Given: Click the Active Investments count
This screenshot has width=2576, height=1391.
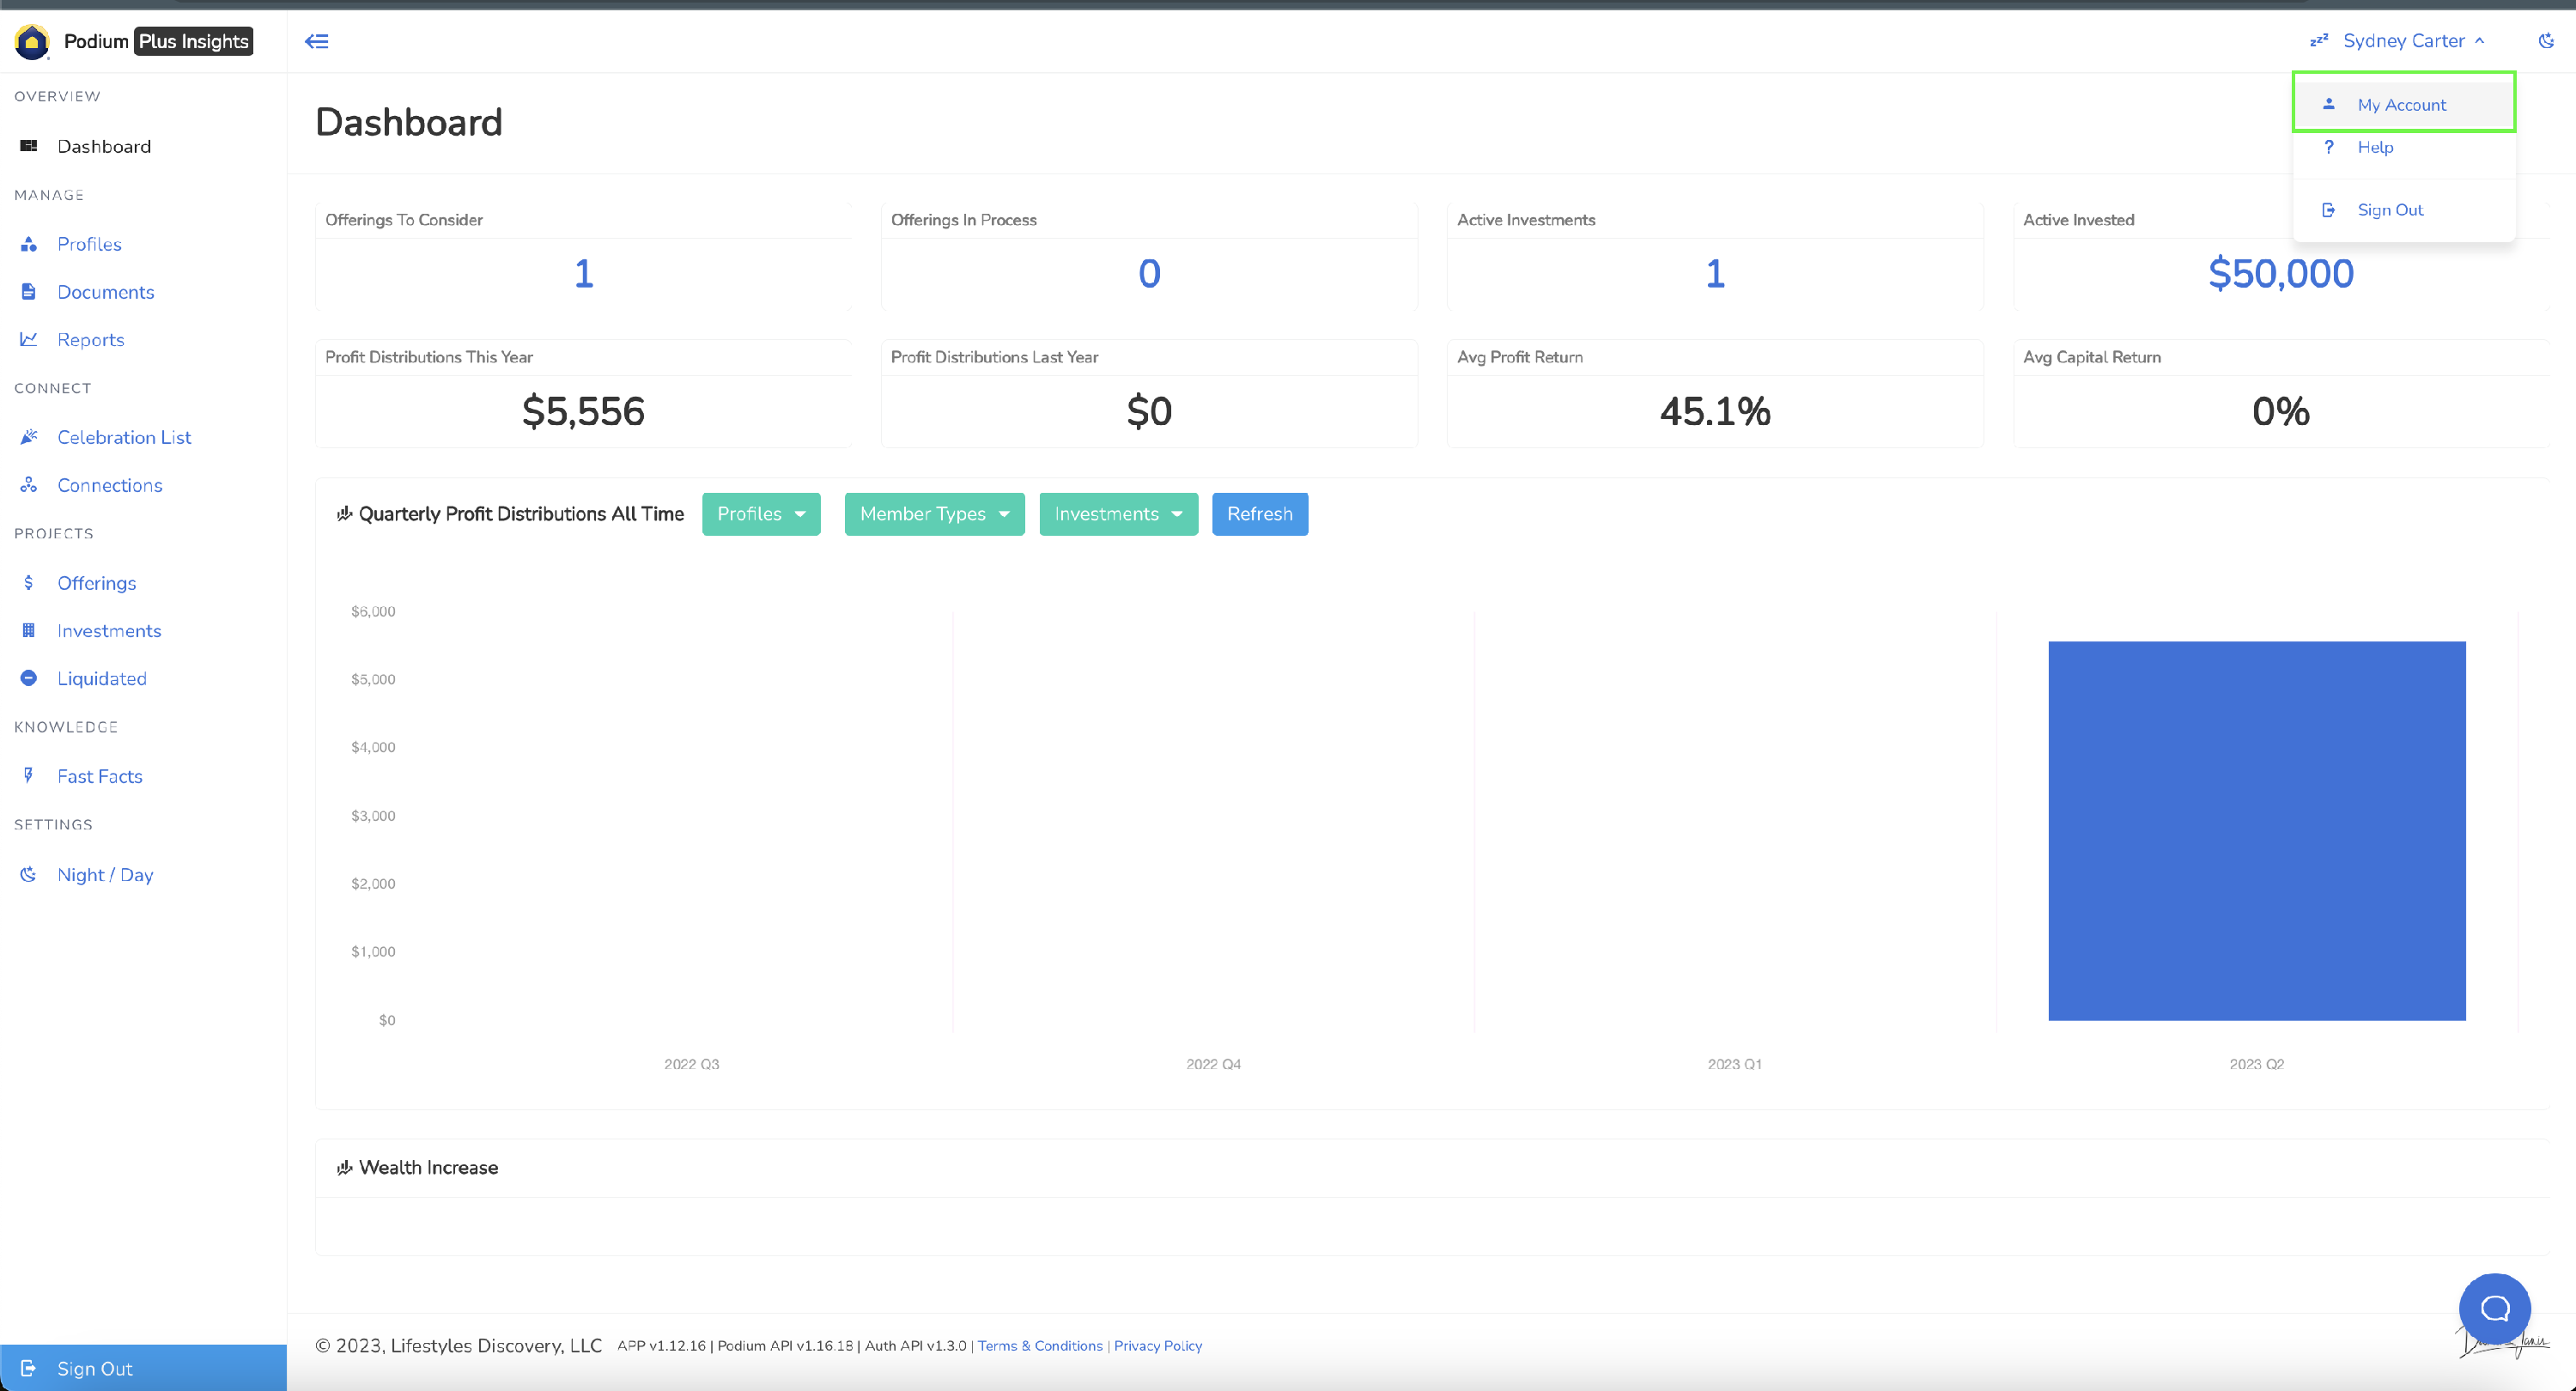Looking at the screenshot, I should 1715,273.
